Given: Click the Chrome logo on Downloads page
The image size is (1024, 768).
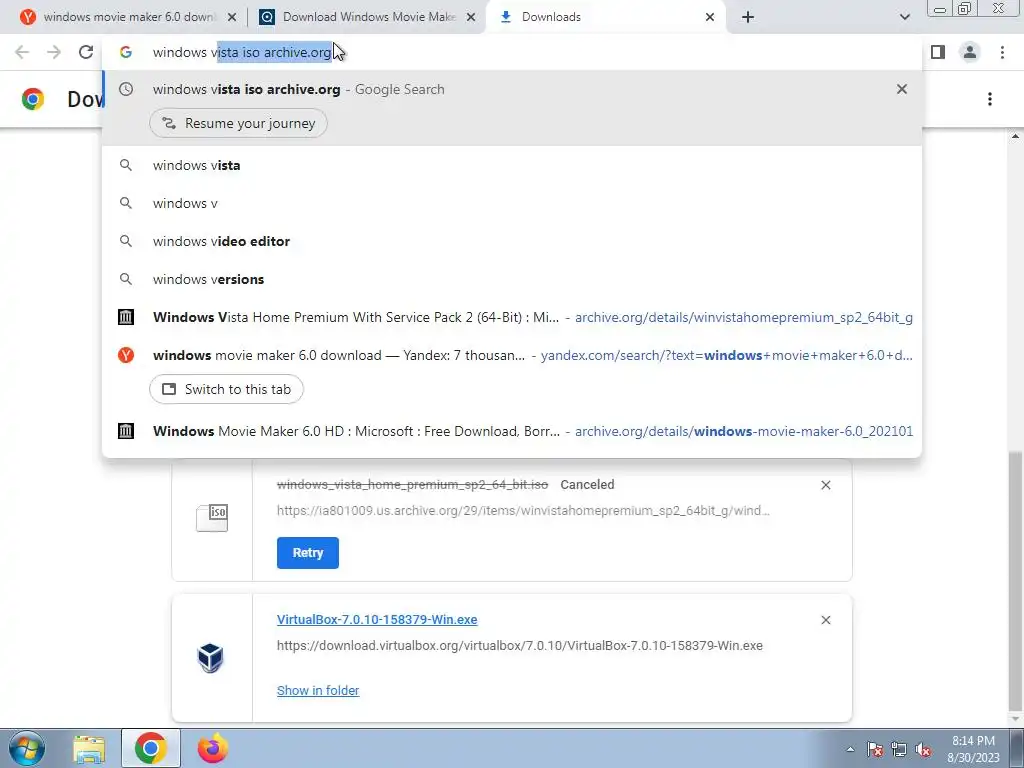Looking at the screenshot, I should coord(33,99).
